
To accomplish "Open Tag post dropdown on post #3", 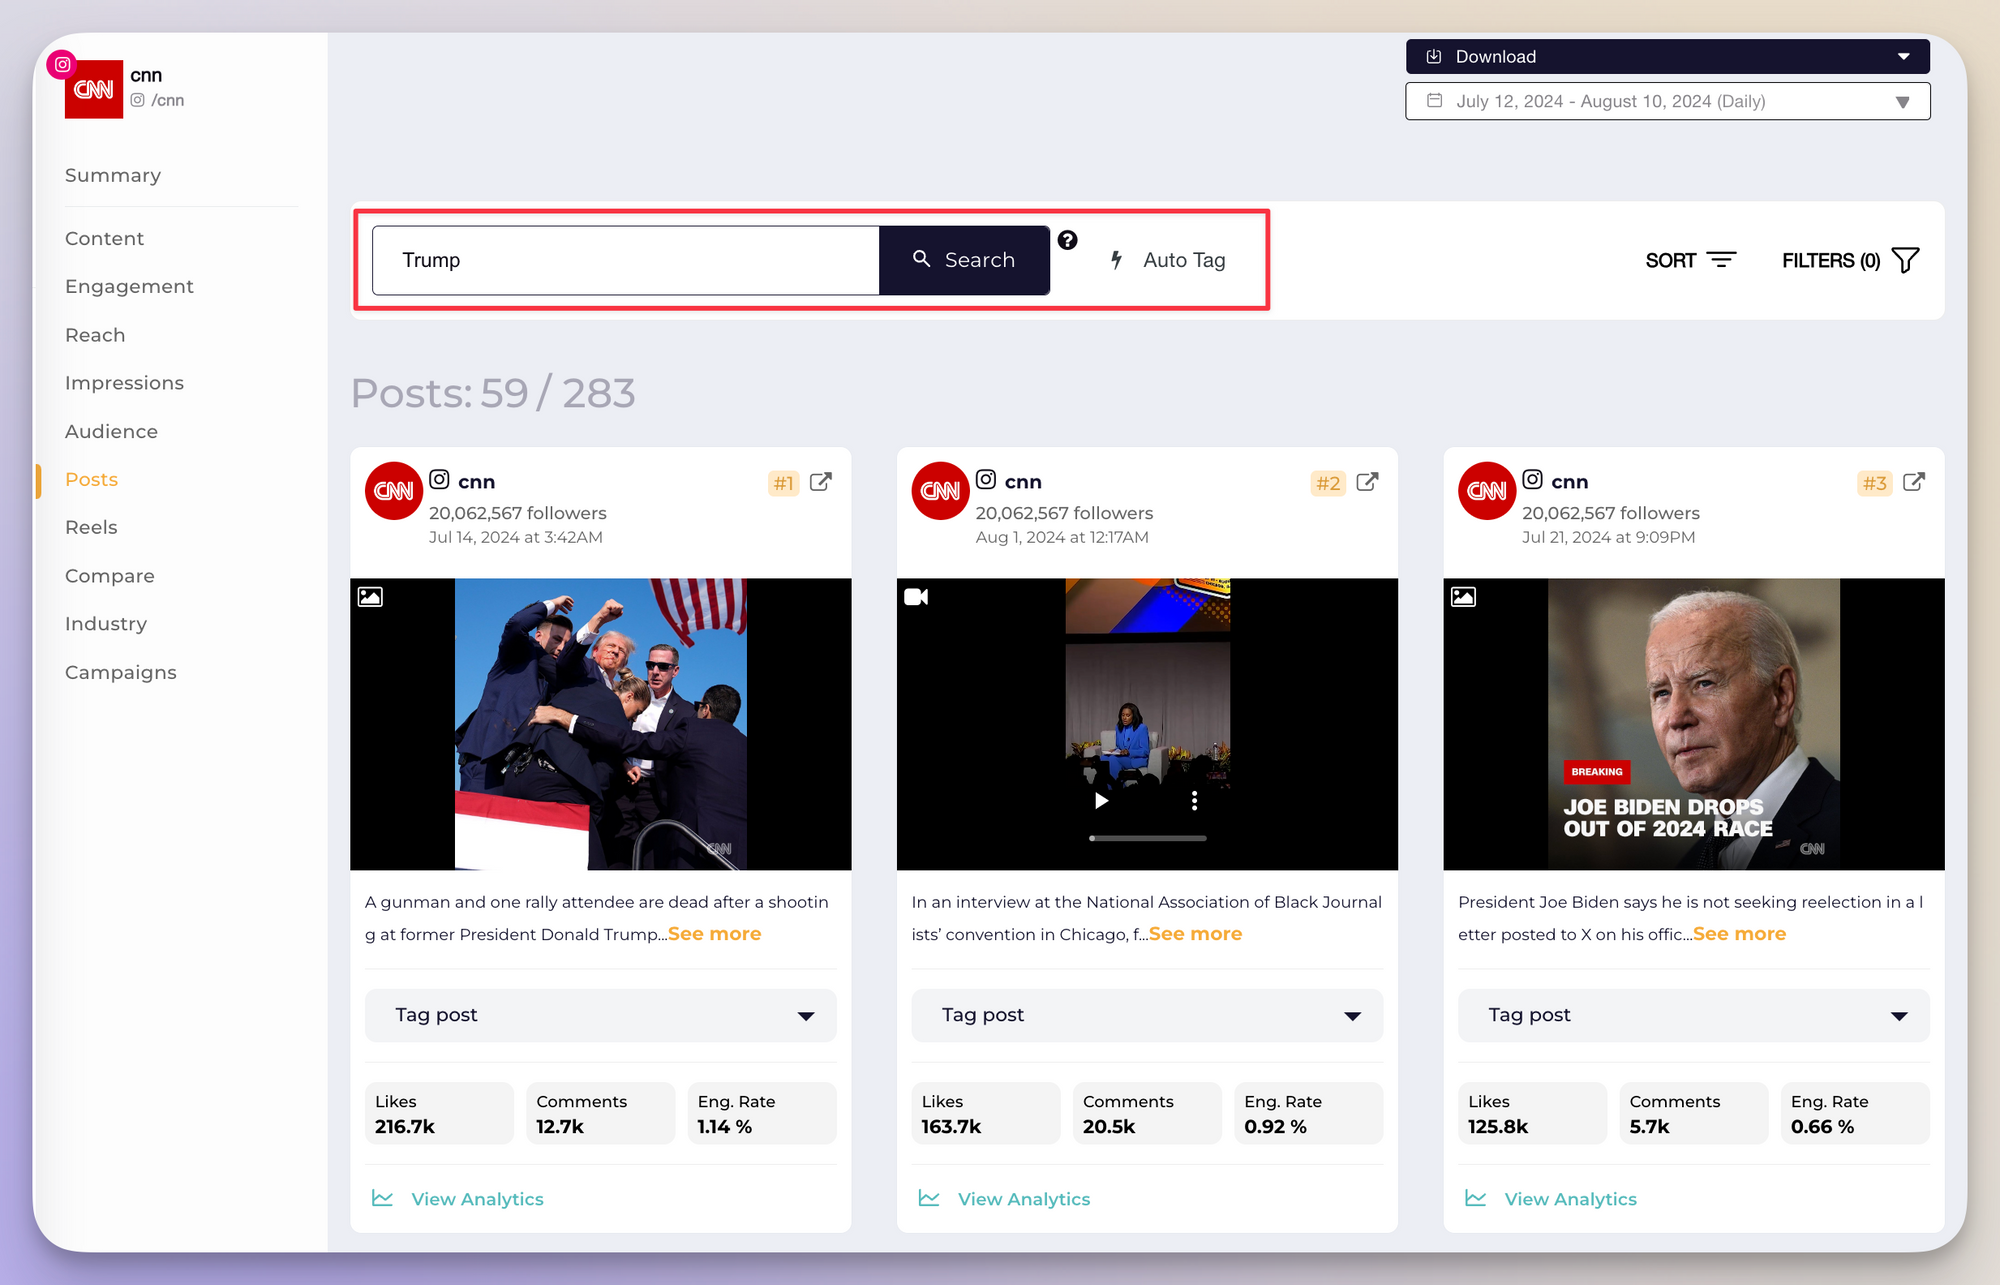I will (1693, 1015).
